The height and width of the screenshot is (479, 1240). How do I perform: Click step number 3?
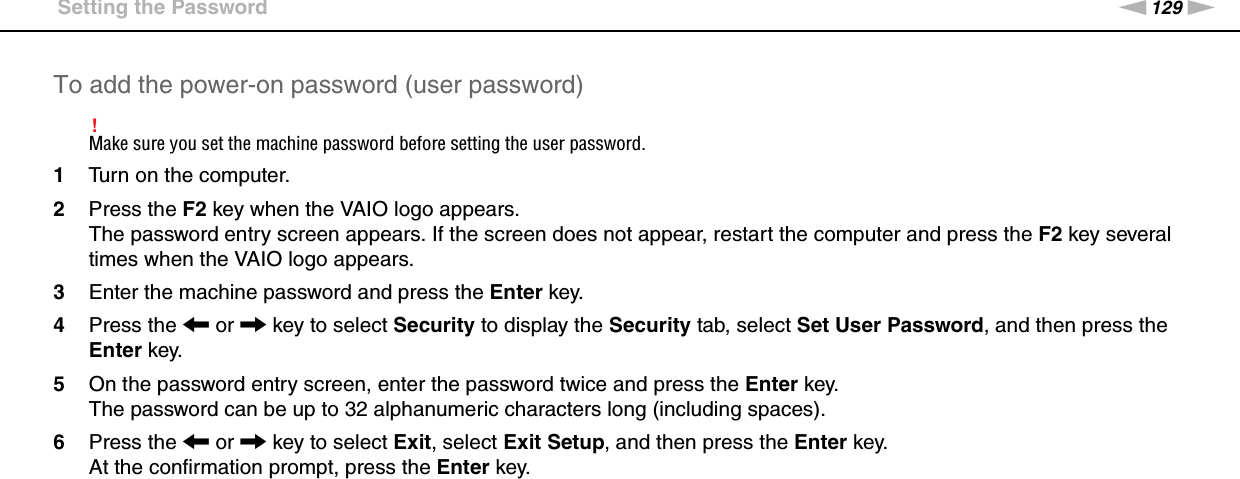tap(60, 293)
